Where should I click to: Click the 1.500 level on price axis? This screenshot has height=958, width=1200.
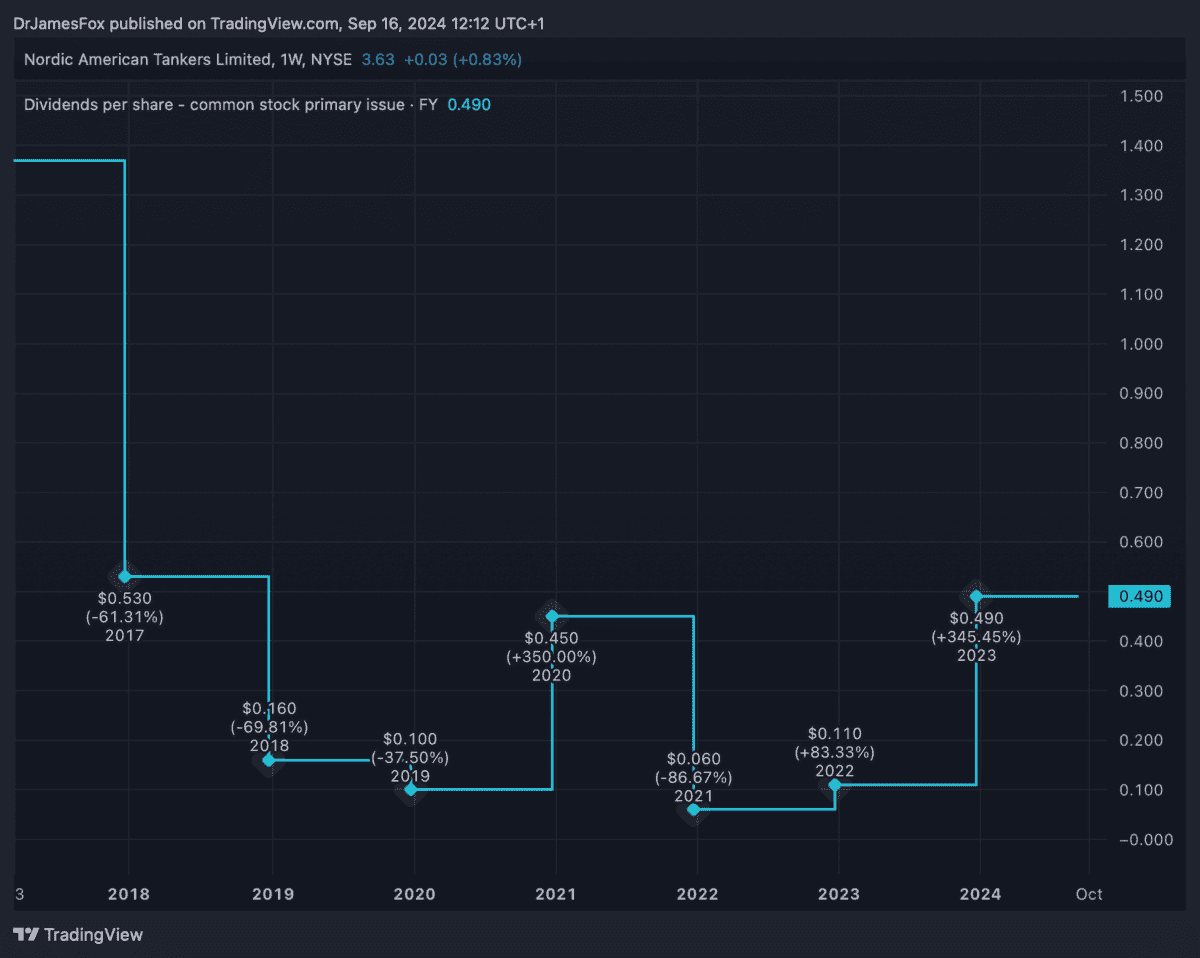(1140, 96)
